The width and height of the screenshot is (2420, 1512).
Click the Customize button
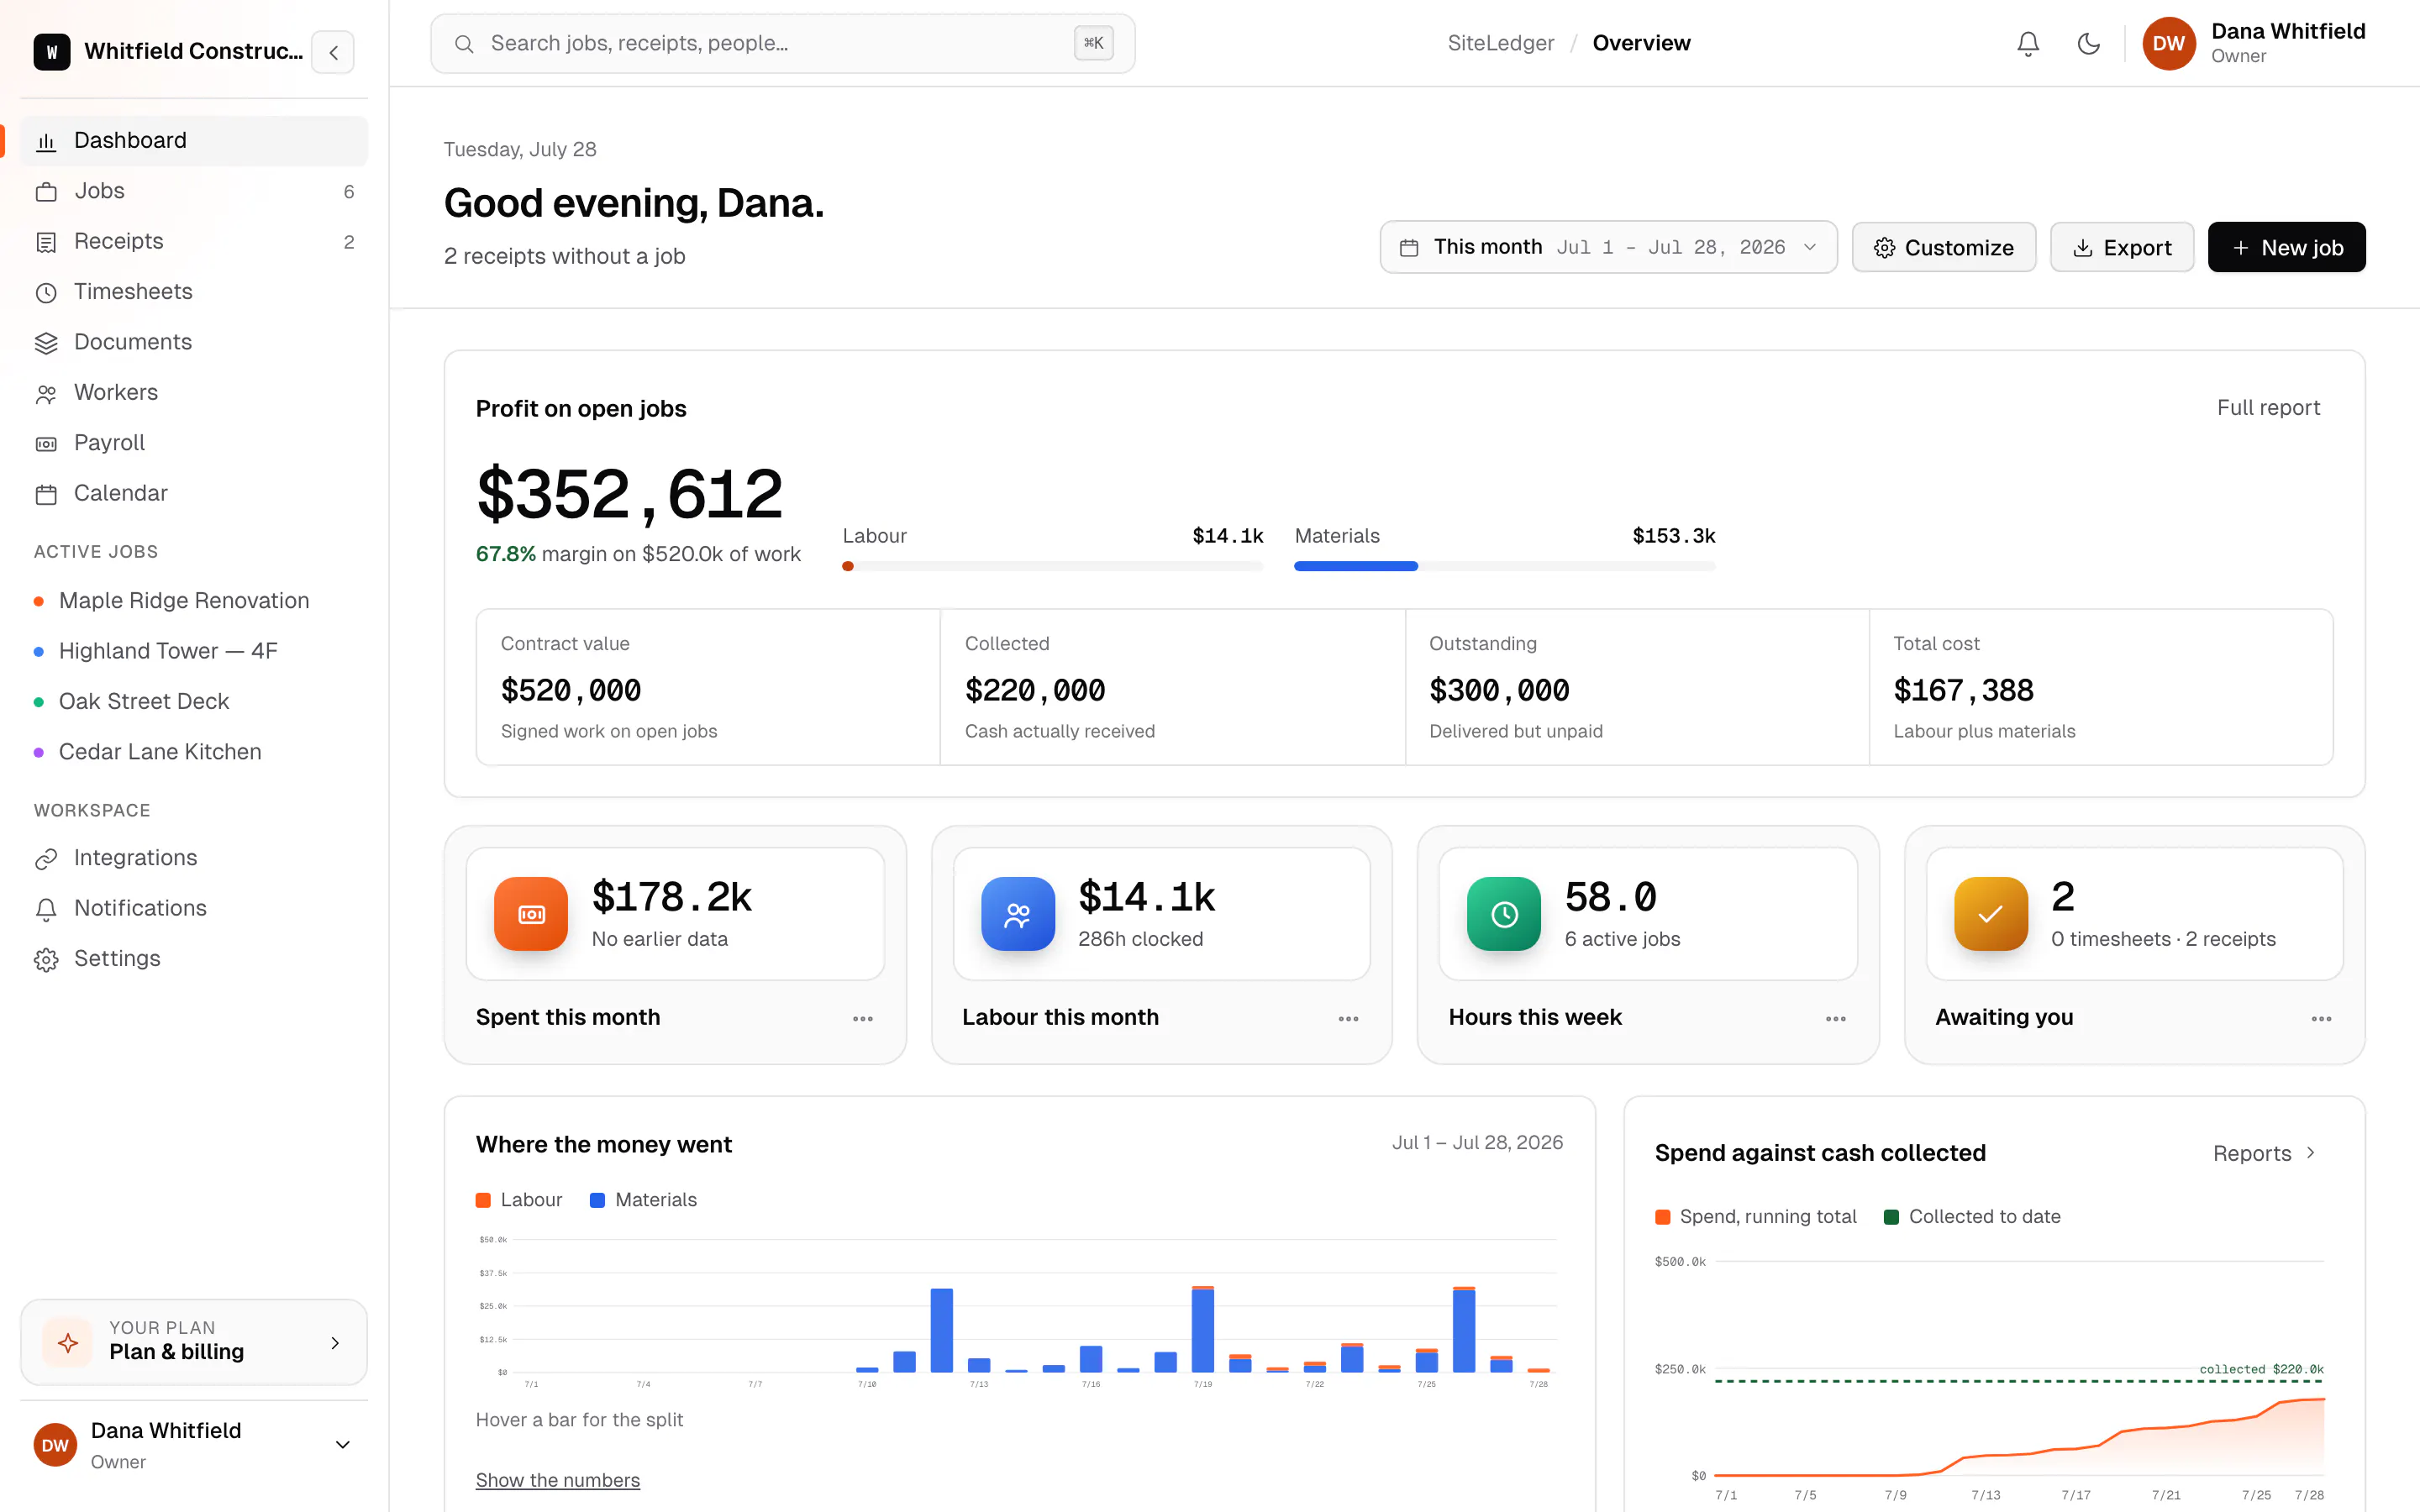[x=1944, y=247]
